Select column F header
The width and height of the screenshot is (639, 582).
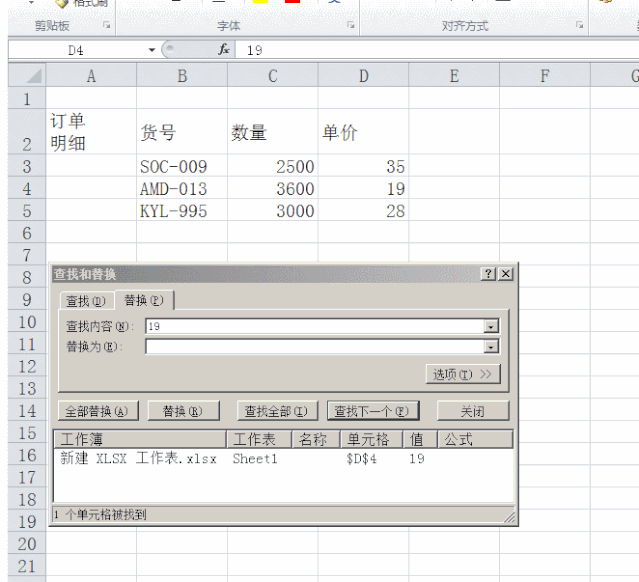click(545, 76)
